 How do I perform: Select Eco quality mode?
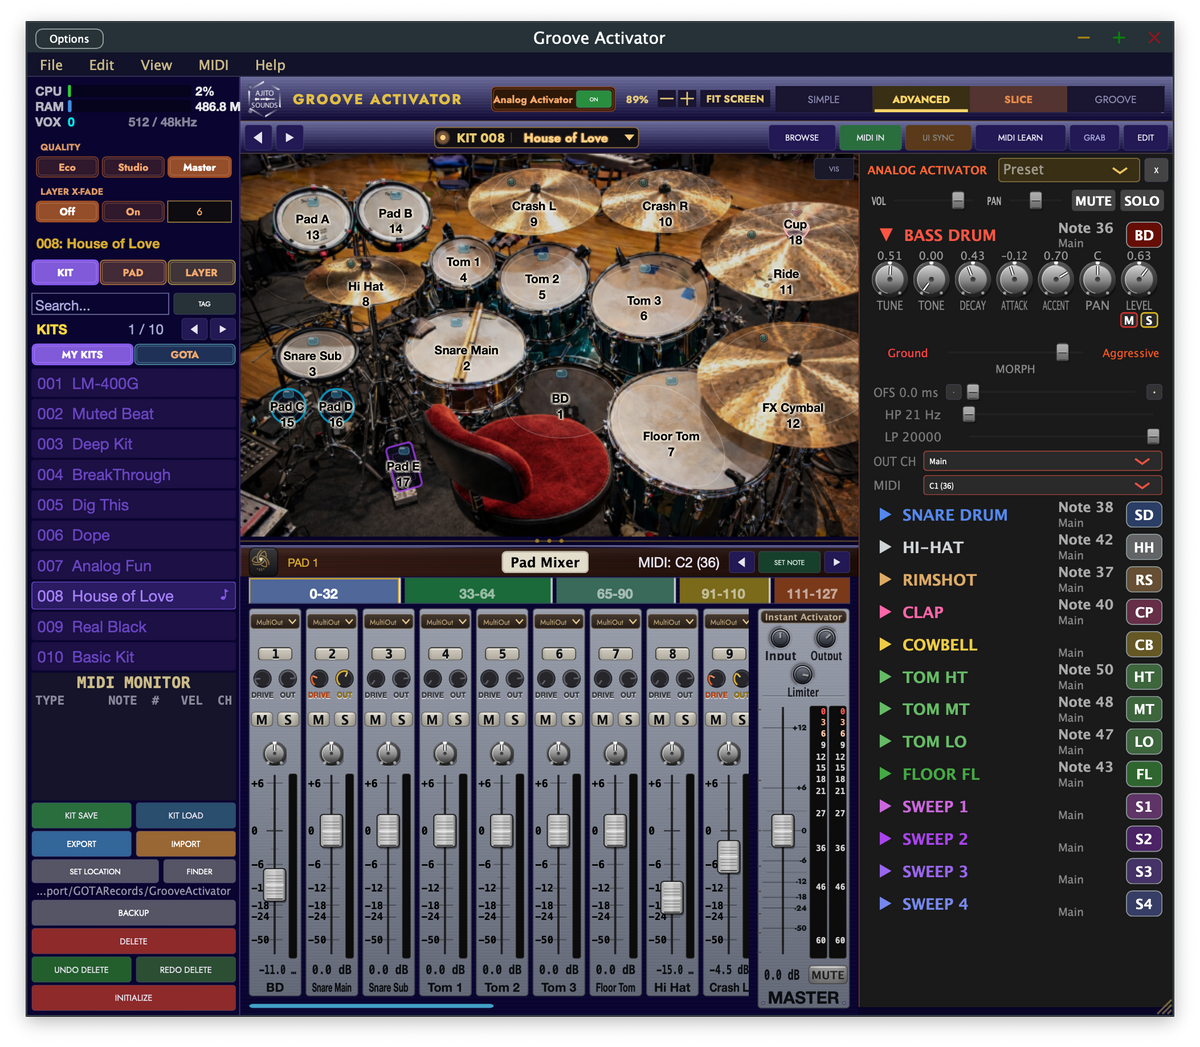[67, 167]
